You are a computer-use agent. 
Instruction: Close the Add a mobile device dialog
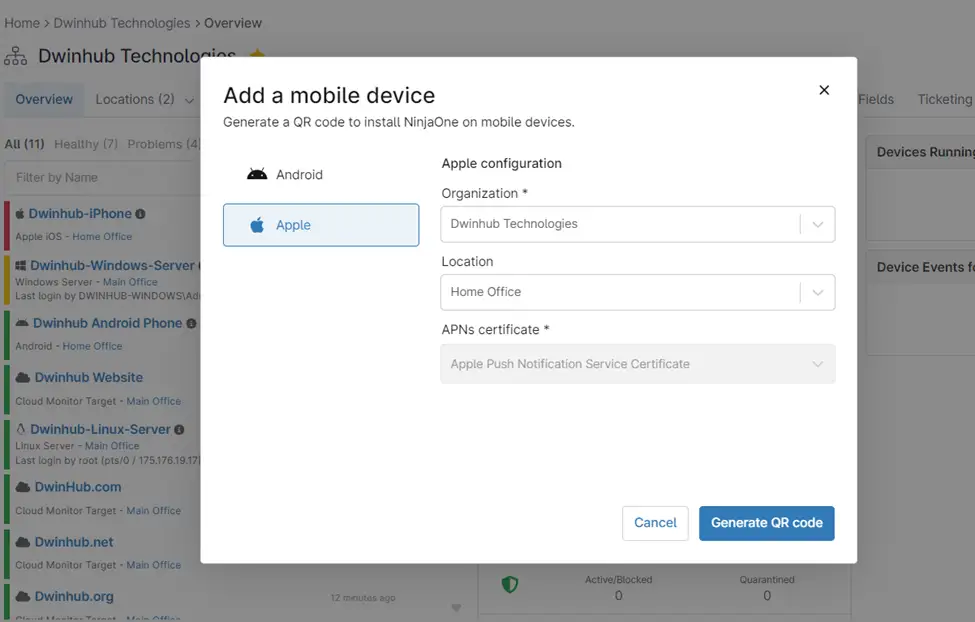point(824,90)
